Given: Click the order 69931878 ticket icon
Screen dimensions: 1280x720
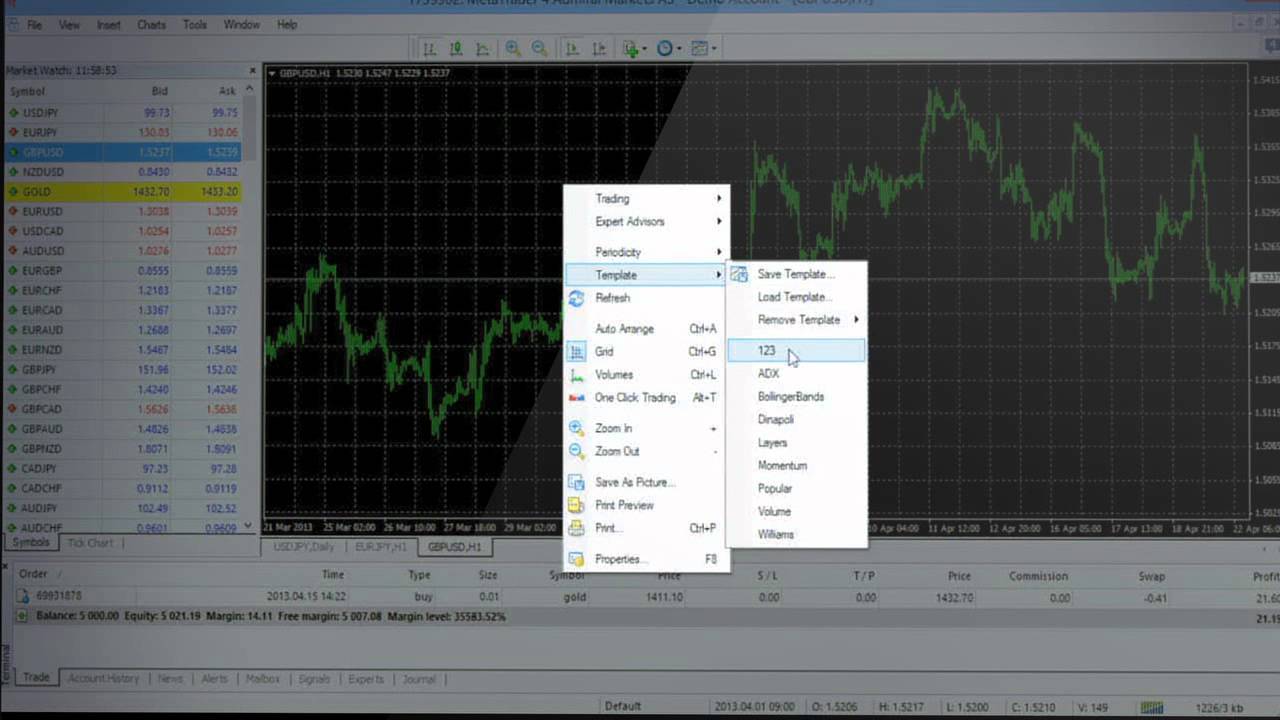Looking at the screenshot, I should (x=22, y=596).
